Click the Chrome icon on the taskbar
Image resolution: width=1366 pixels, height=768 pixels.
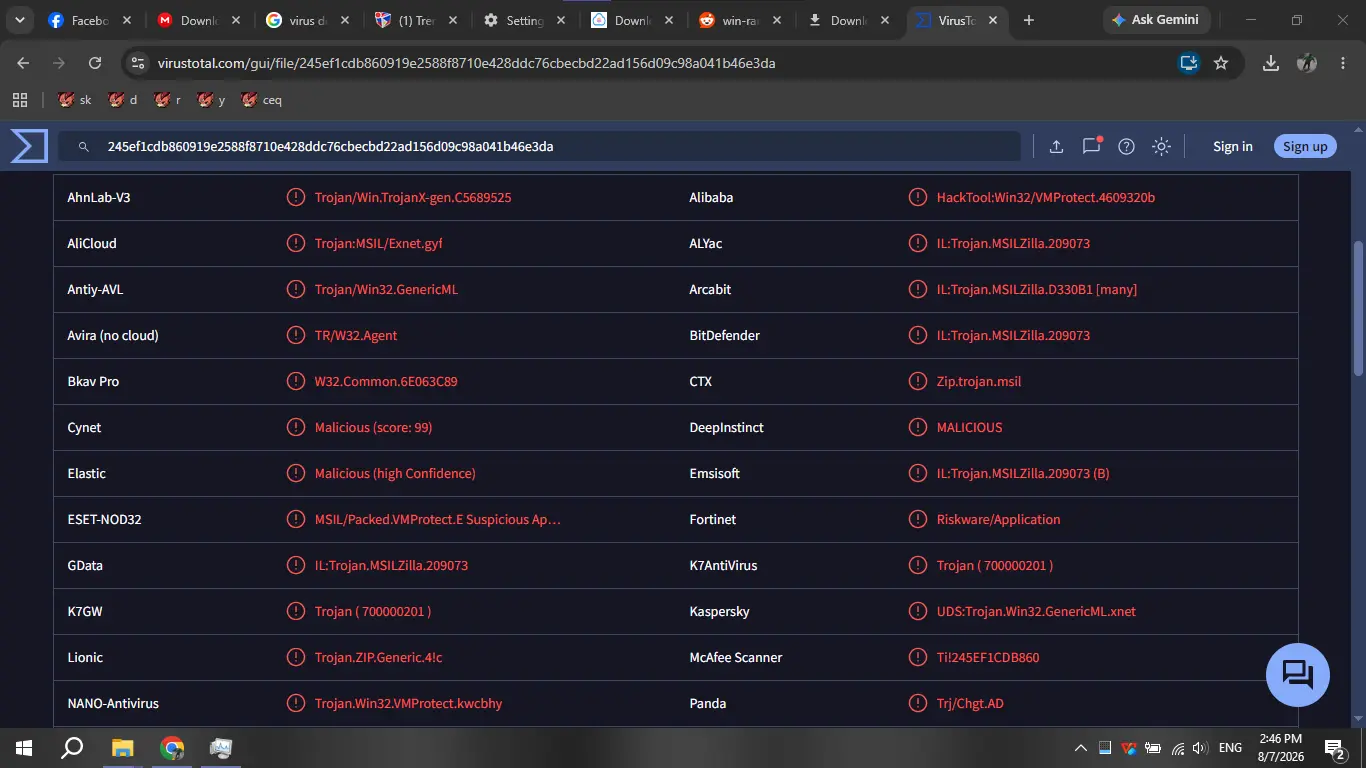(172, 747)
